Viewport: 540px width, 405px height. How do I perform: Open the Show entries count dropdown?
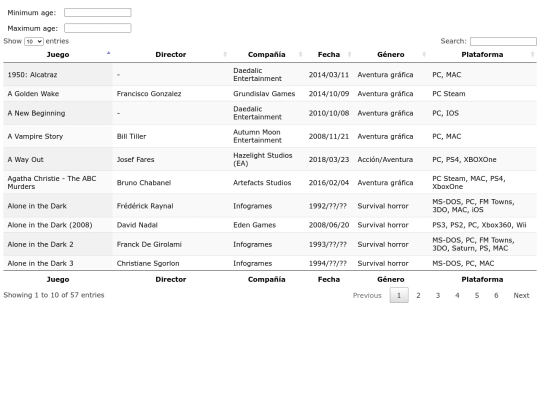[x=34, y=41]
